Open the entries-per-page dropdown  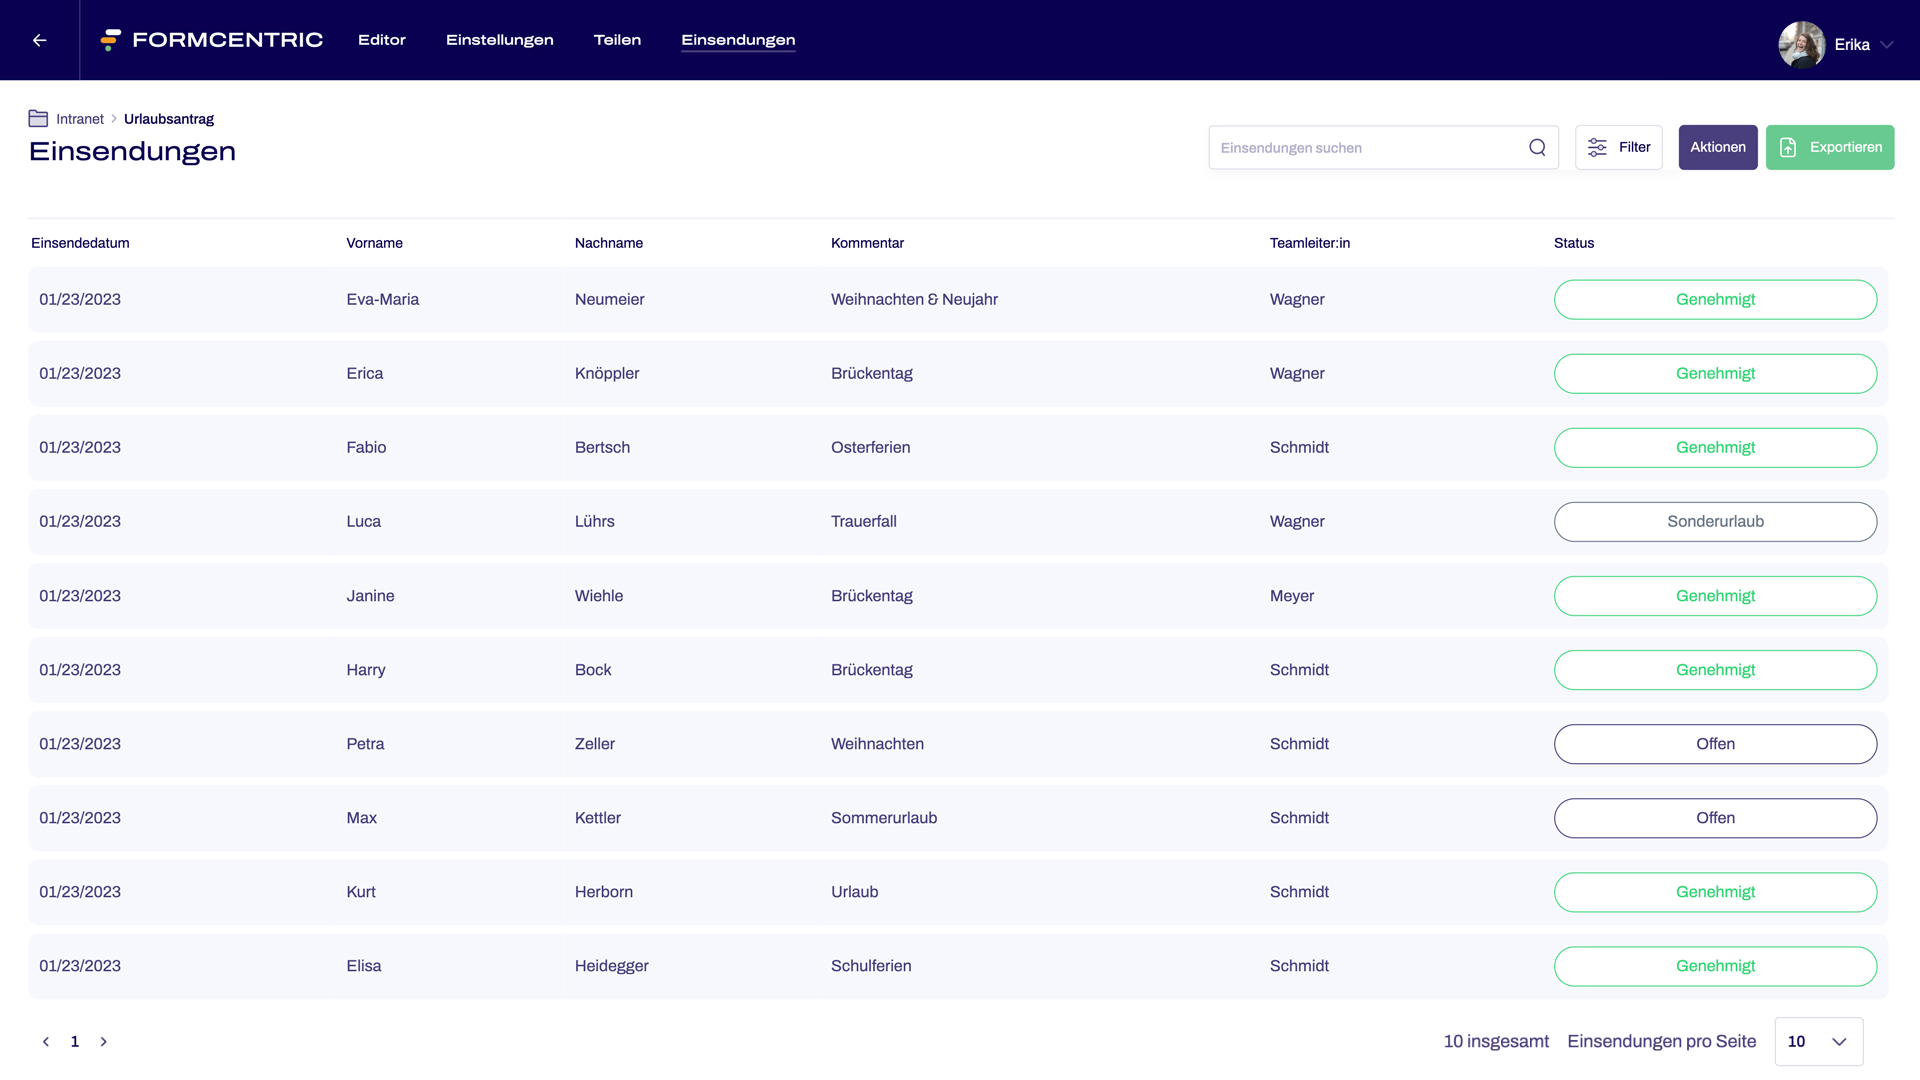(1818, 1042)
